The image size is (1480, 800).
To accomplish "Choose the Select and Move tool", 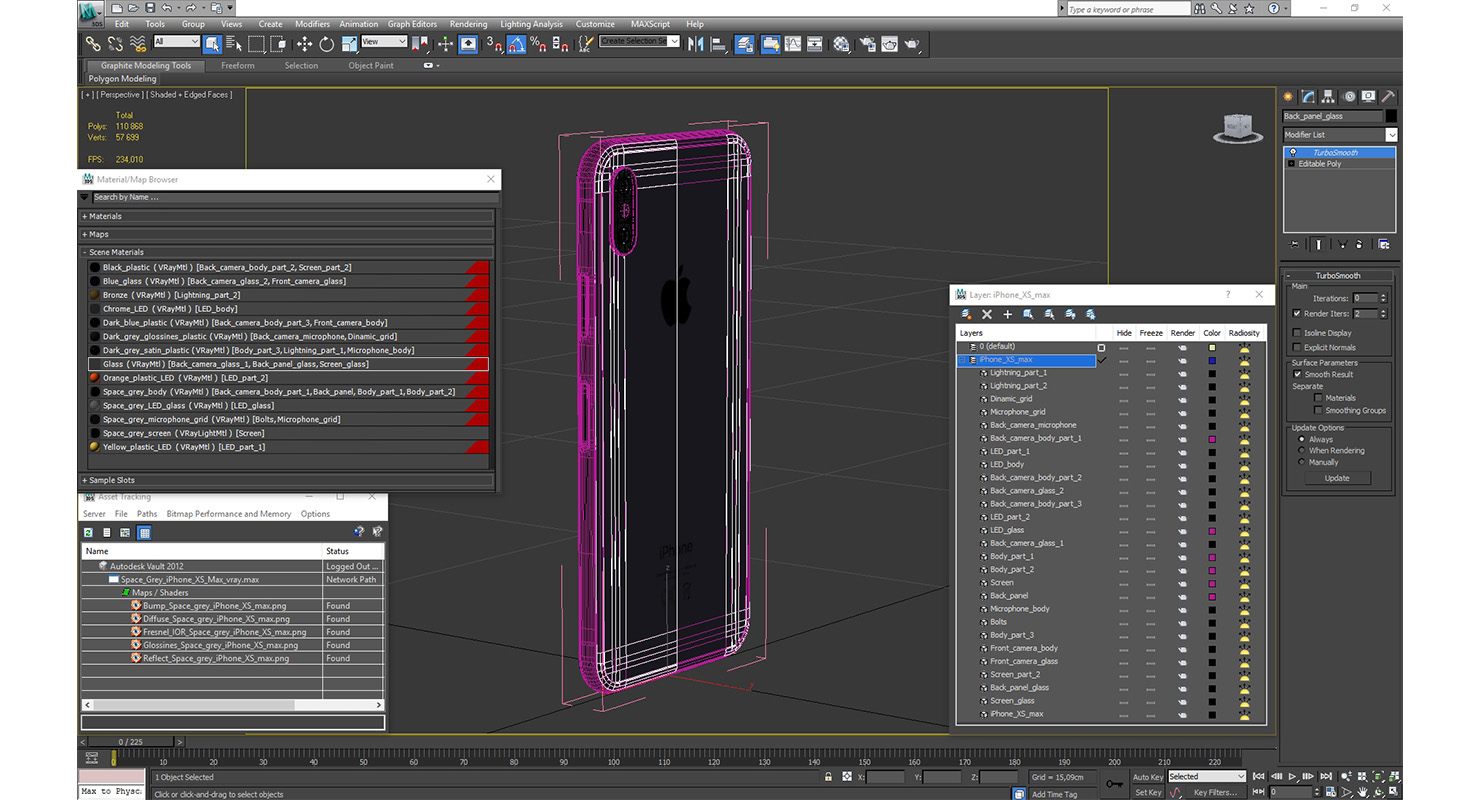I will pos(304,43).
